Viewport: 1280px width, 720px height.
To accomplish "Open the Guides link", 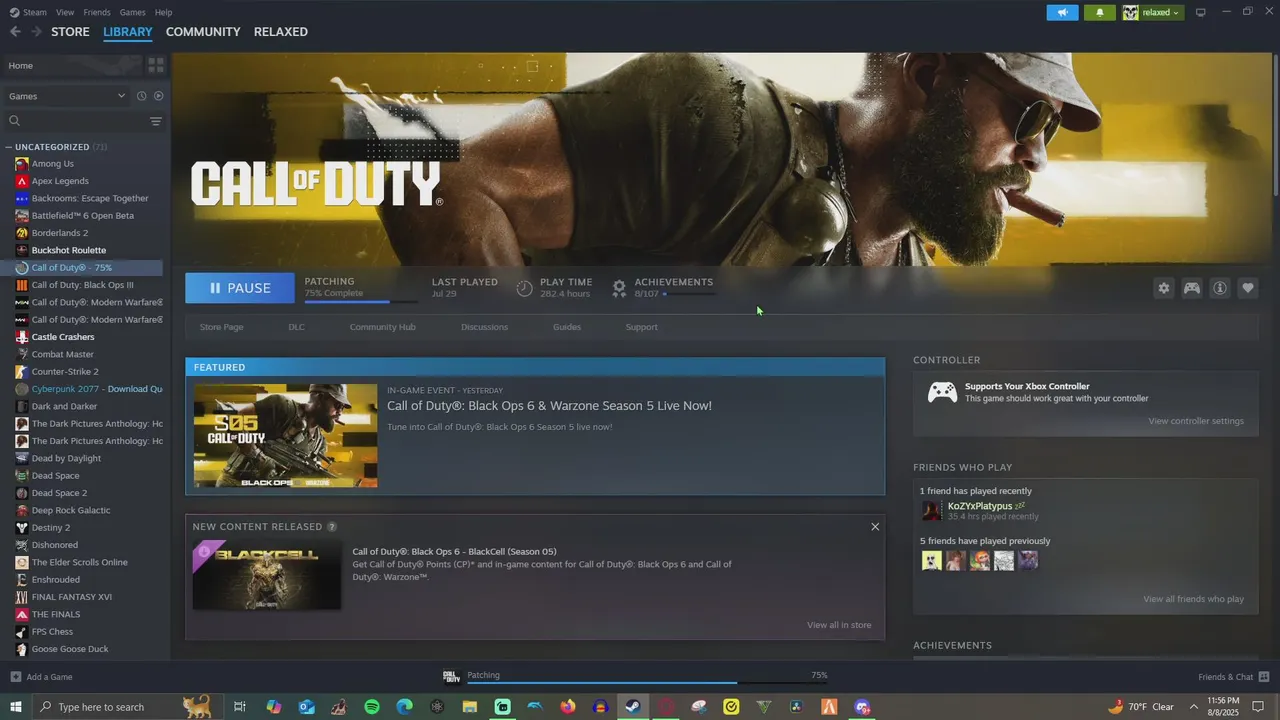I will pyautogui.click(x=567, y=327).
